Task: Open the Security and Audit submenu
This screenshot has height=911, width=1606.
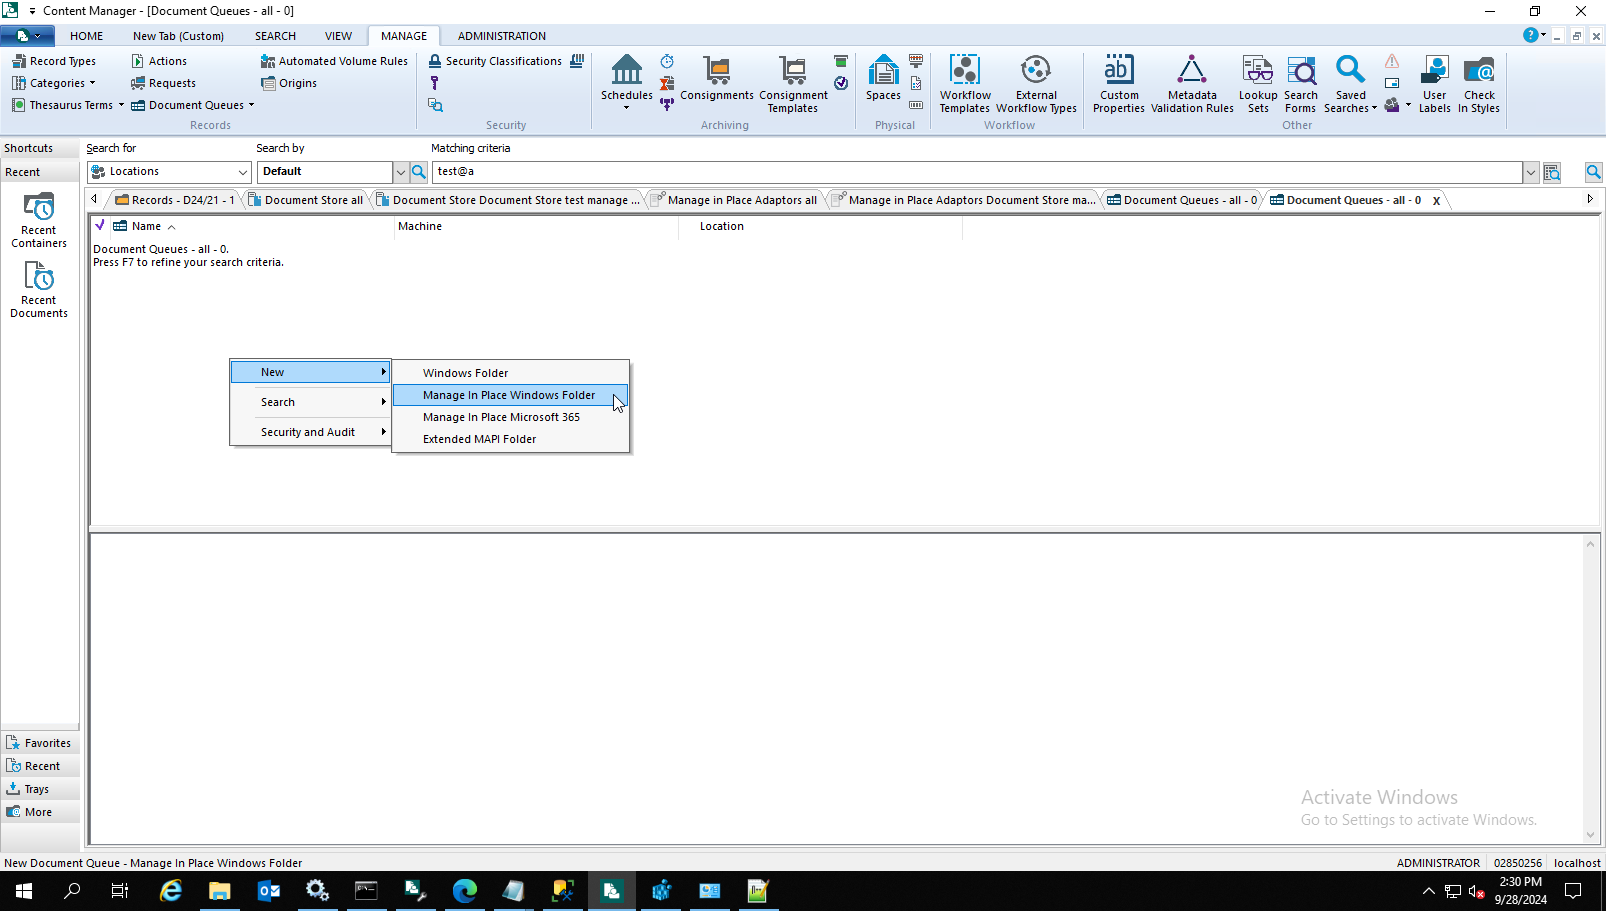Action: (310, 432)
